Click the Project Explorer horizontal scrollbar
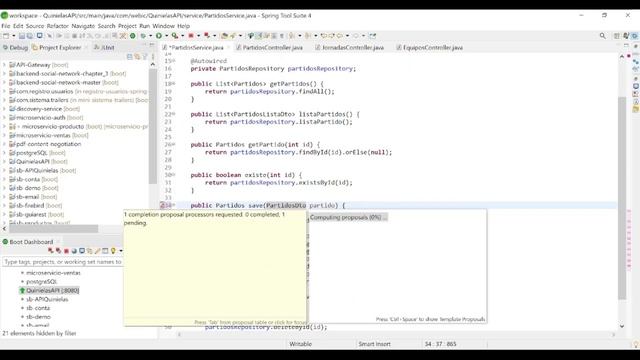Screen dimensions: 640x360 coord(53,229)
